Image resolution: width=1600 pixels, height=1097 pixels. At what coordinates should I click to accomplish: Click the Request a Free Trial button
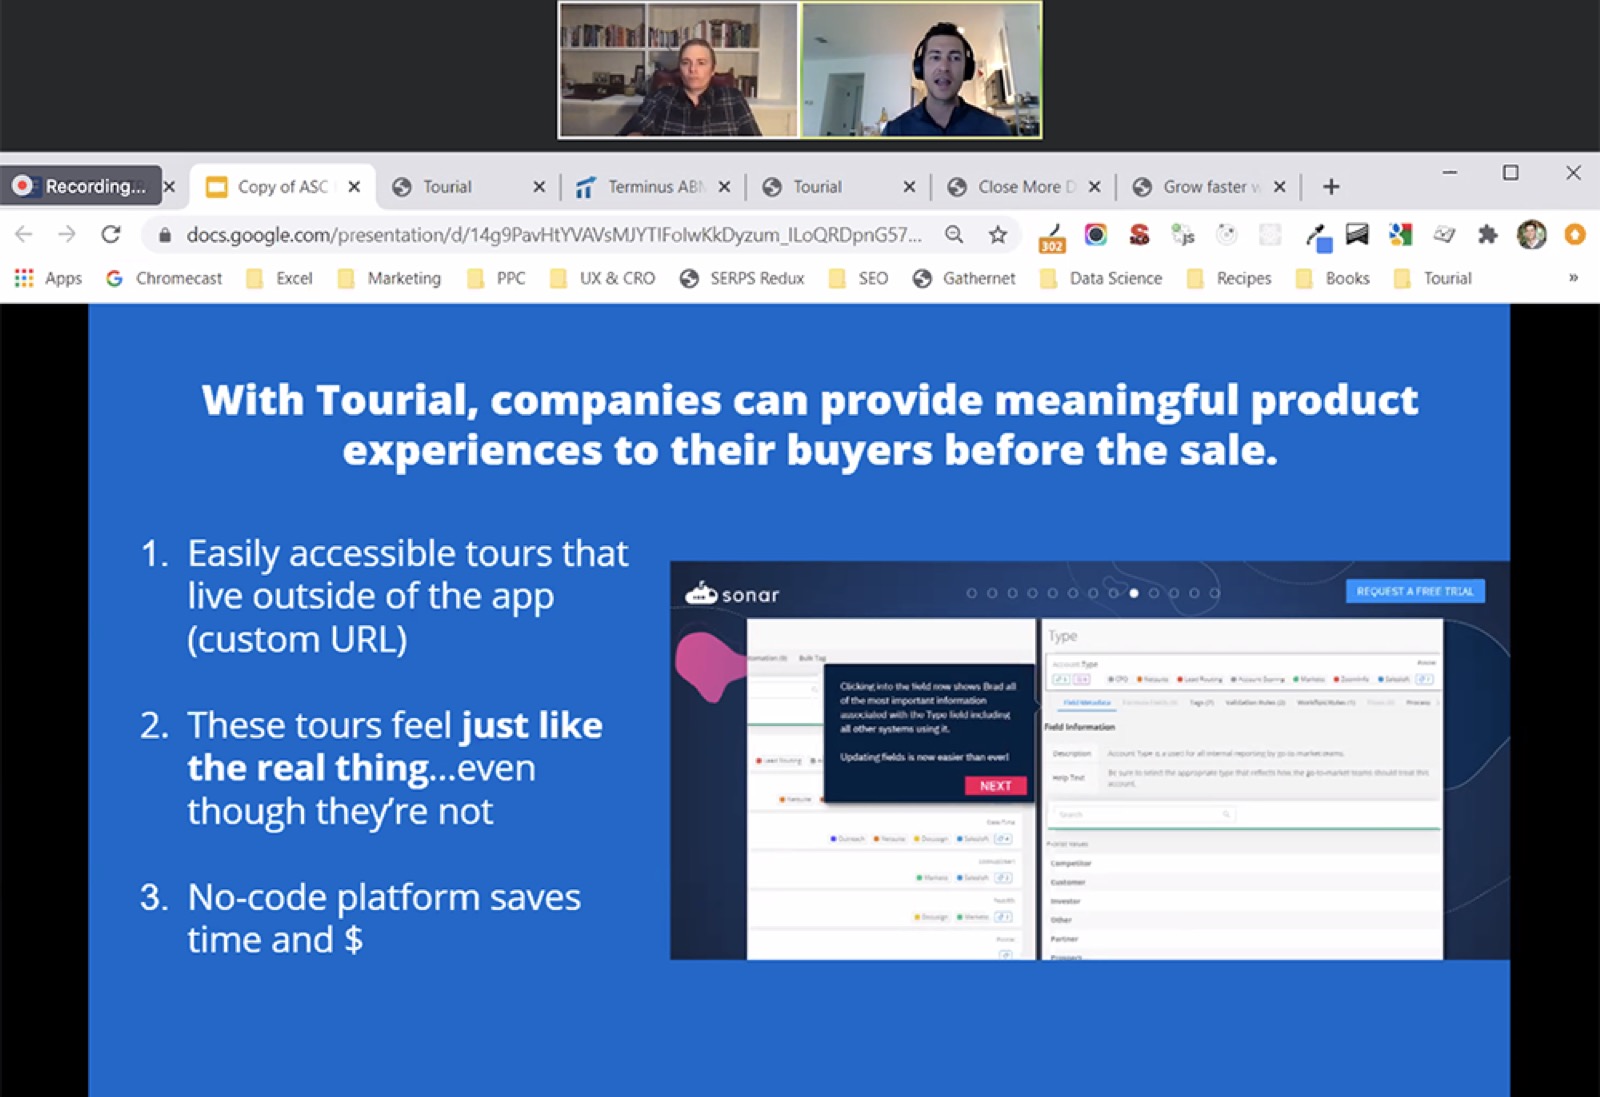pos(1415,591)
